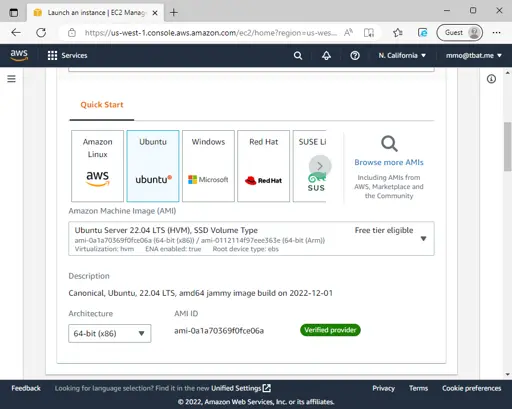
Task: Select the Ubuntu AMI card
Action: tap(153, 166)
